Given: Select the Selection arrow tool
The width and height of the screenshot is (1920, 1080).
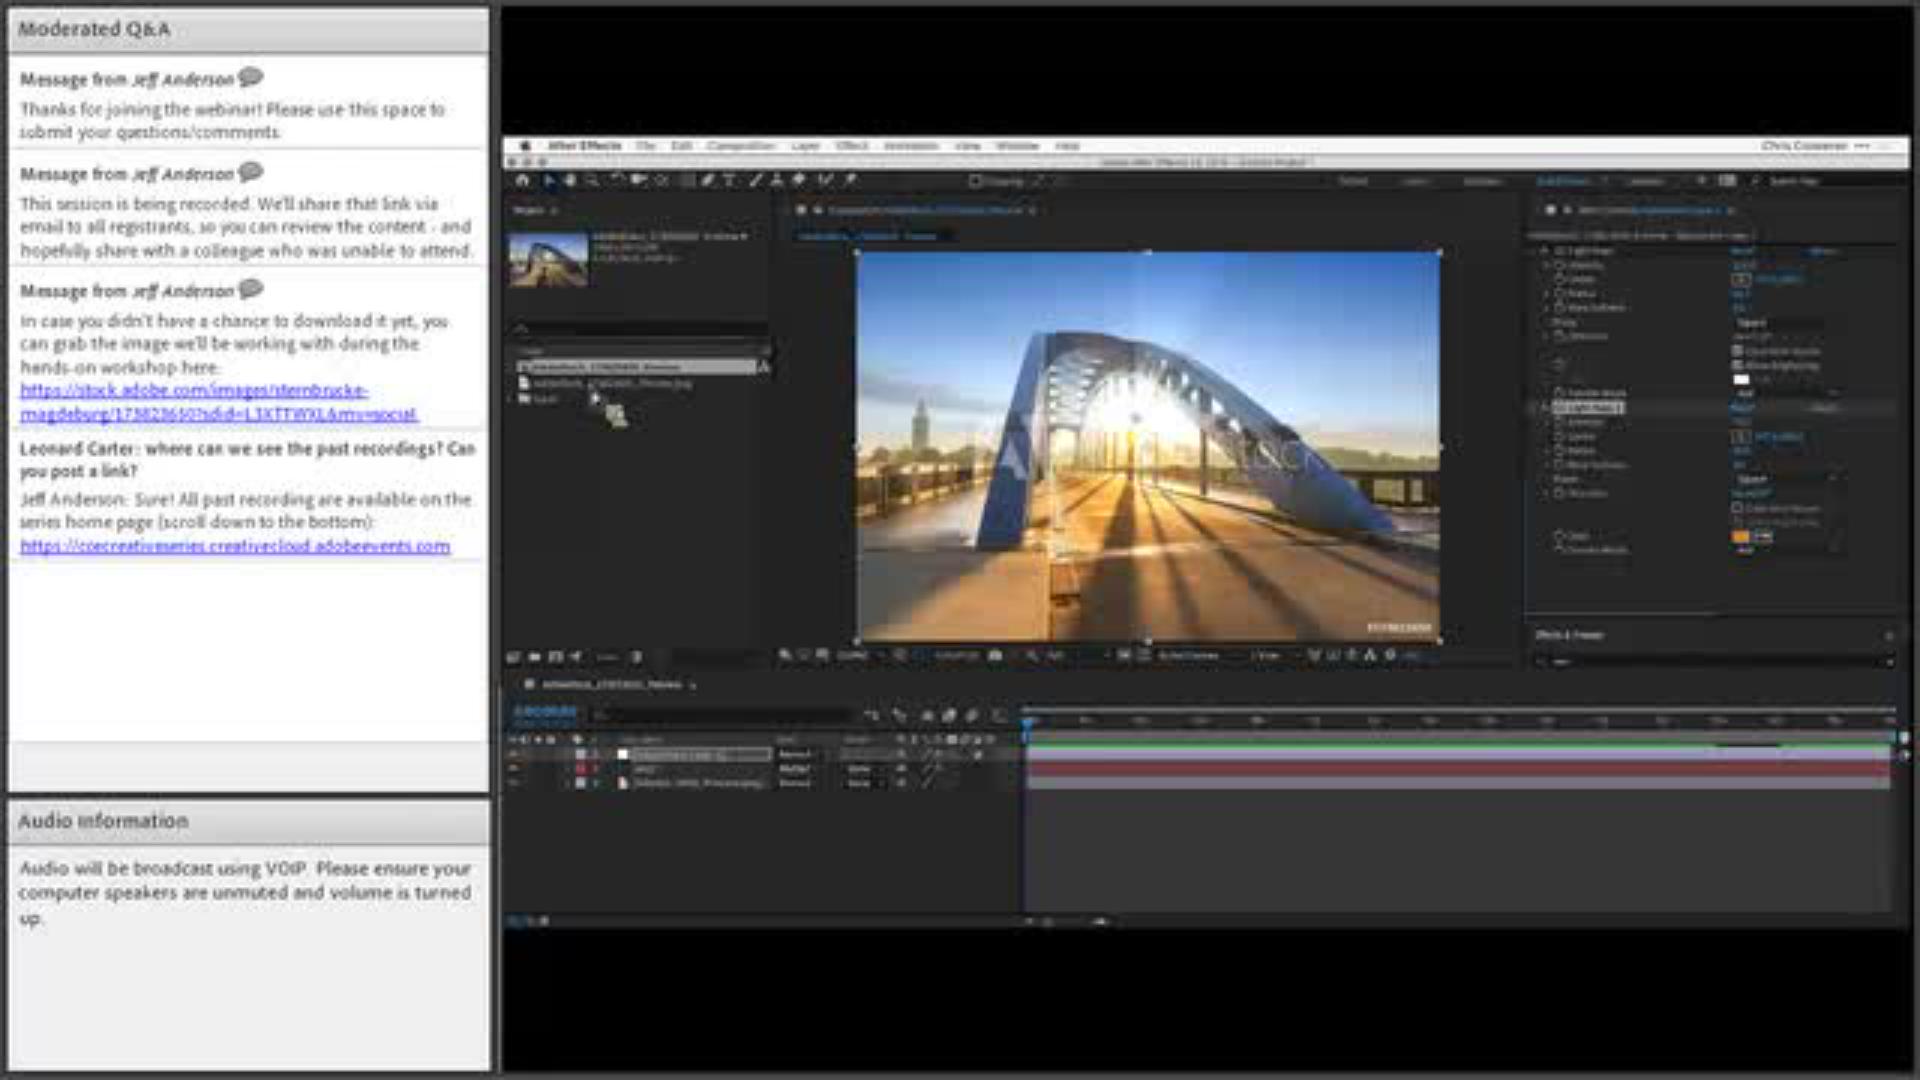Looking at the screenshot, I should point(549,180).
